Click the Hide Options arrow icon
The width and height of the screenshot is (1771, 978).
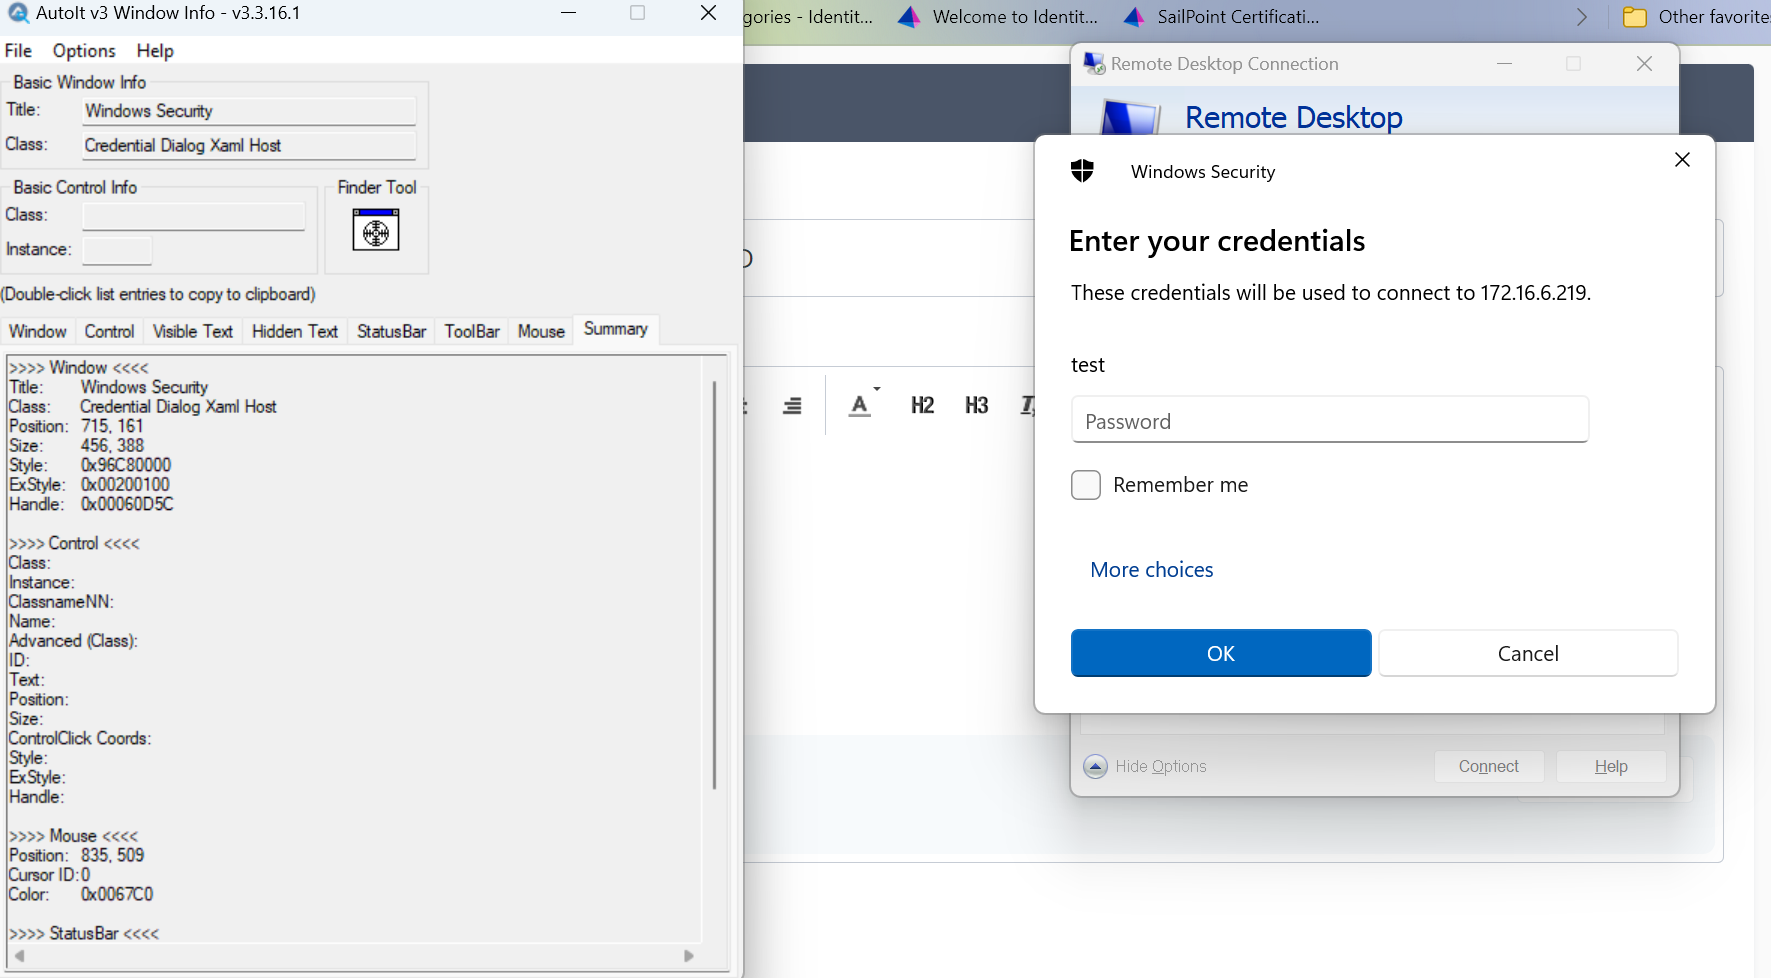coord(1095,766)
